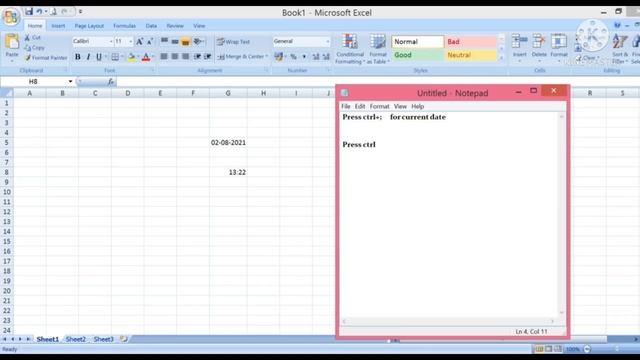Insert a new worksheet tab
Screen dimensions: 640x360
(124, 339)
